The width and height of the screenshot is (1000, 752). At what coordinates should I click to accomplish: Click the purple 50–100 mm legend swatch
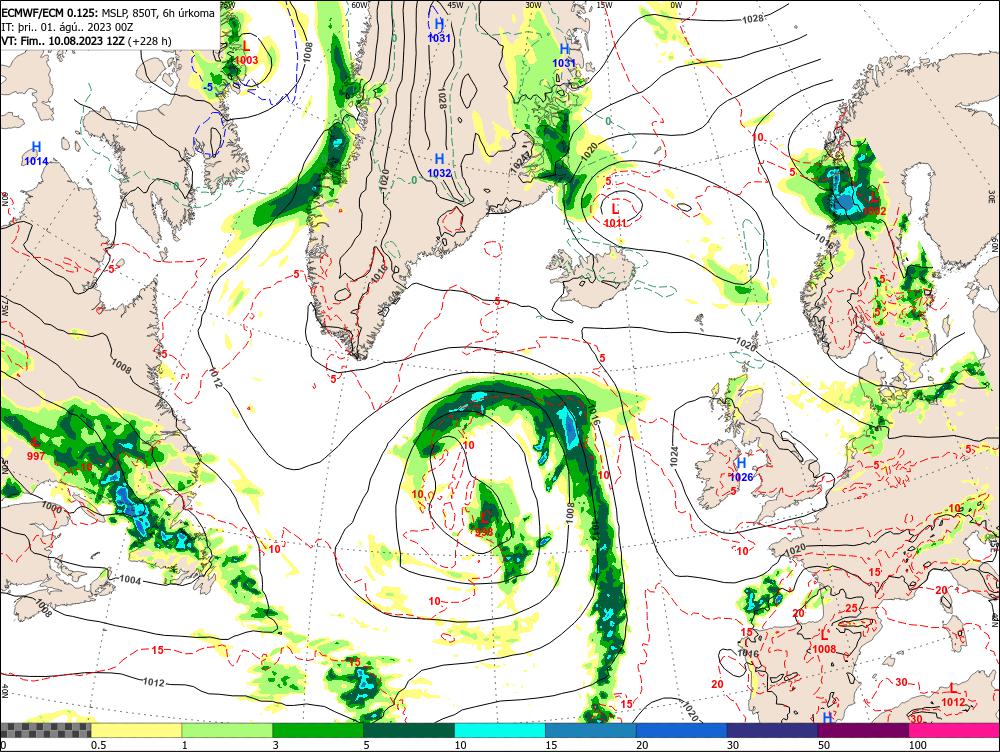click(x=864, y=730)
